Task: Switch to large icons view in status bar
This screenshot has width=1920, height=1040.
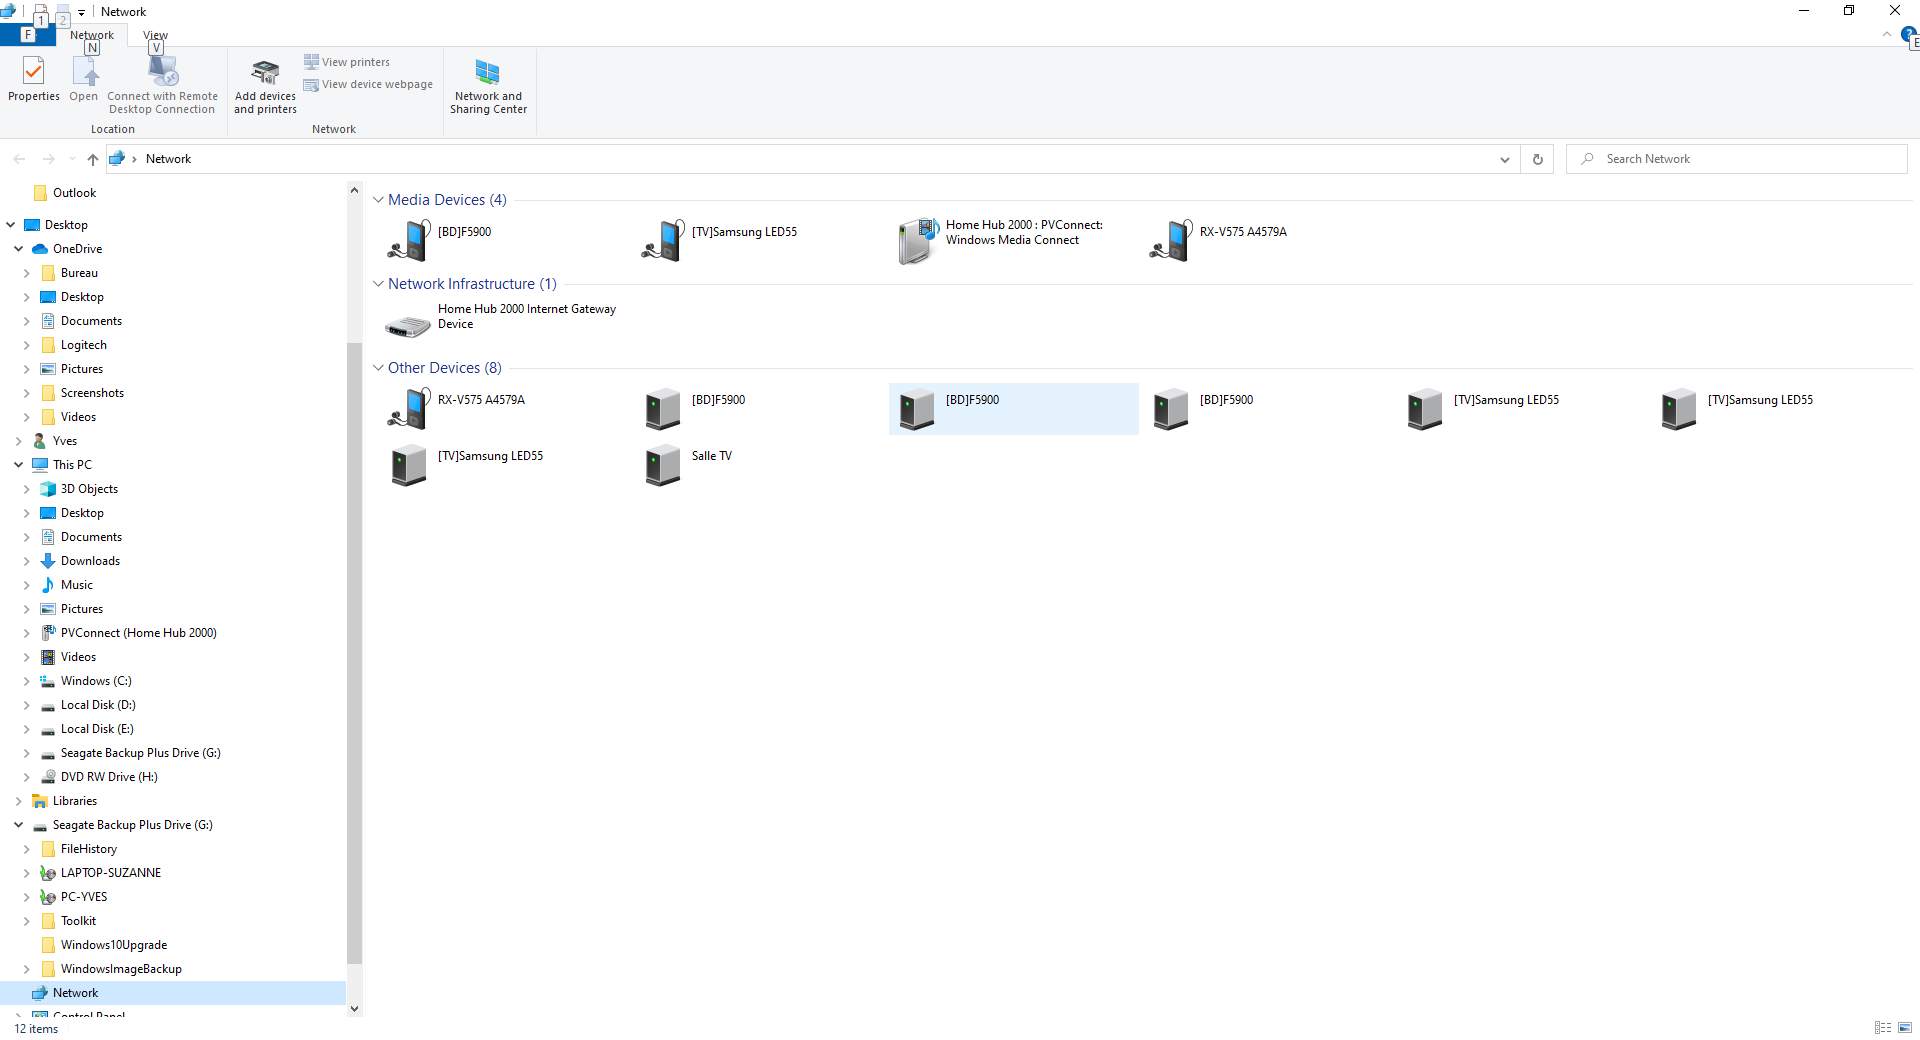Action: click(x=1904, y=1027)
